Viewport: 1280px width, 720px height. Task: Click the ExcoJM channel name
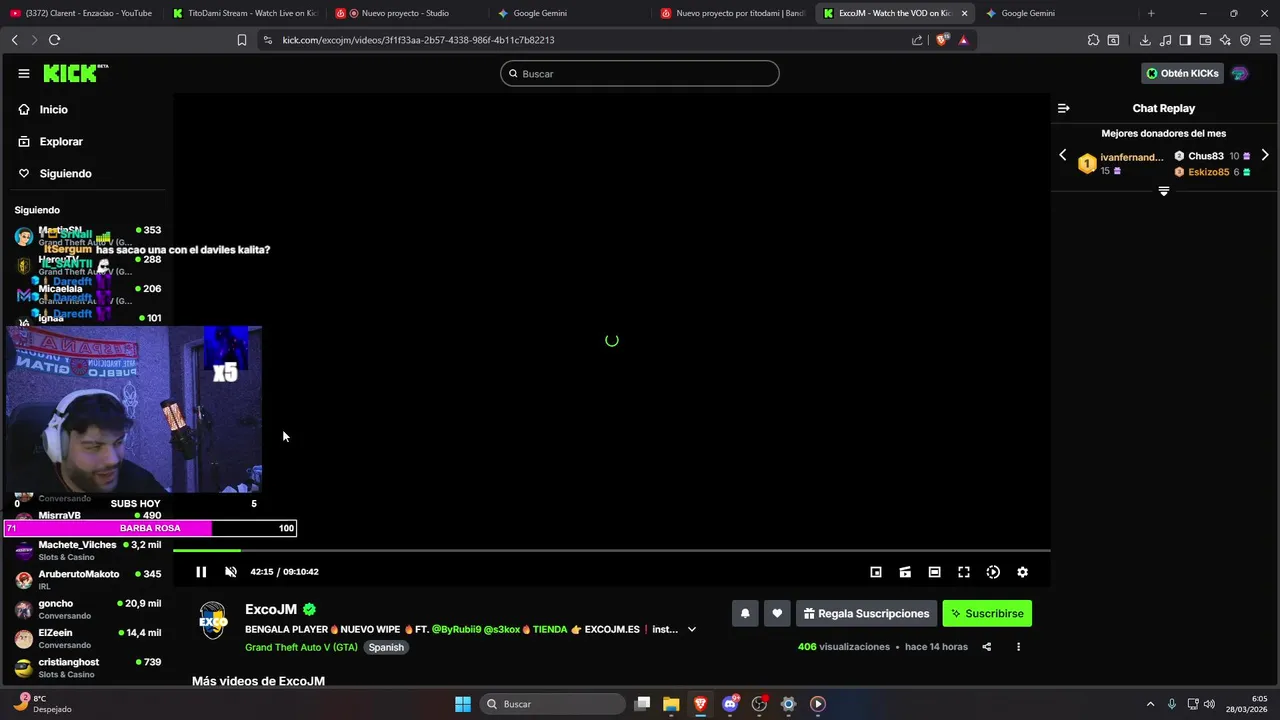tap(271, 609)
